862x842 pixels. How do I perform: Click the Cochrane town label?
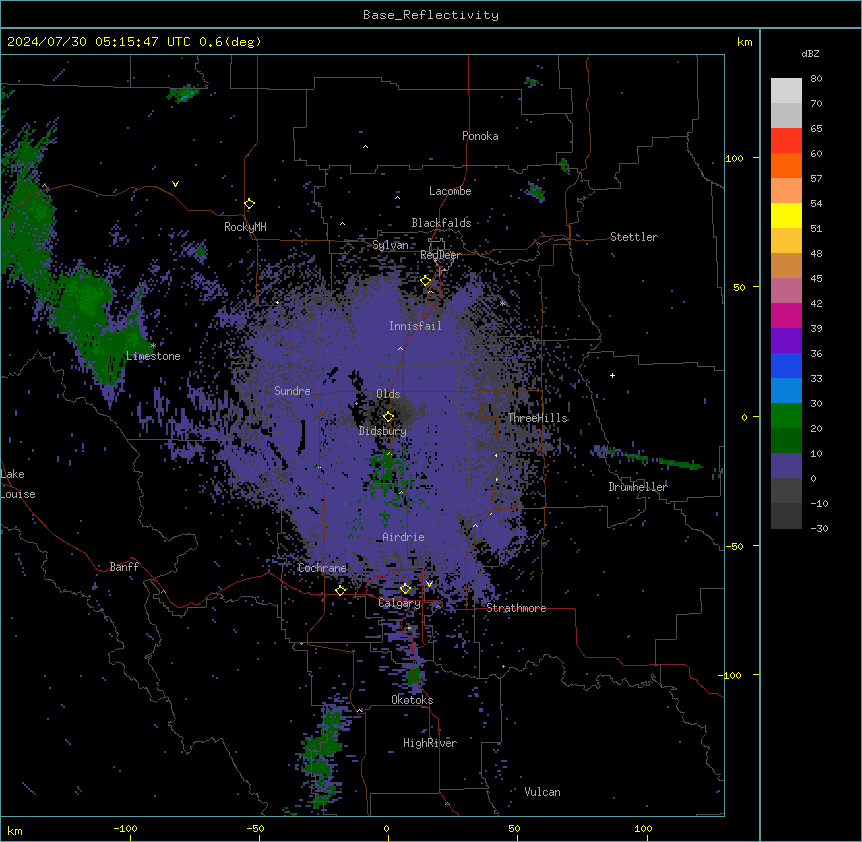coord(322,568)
